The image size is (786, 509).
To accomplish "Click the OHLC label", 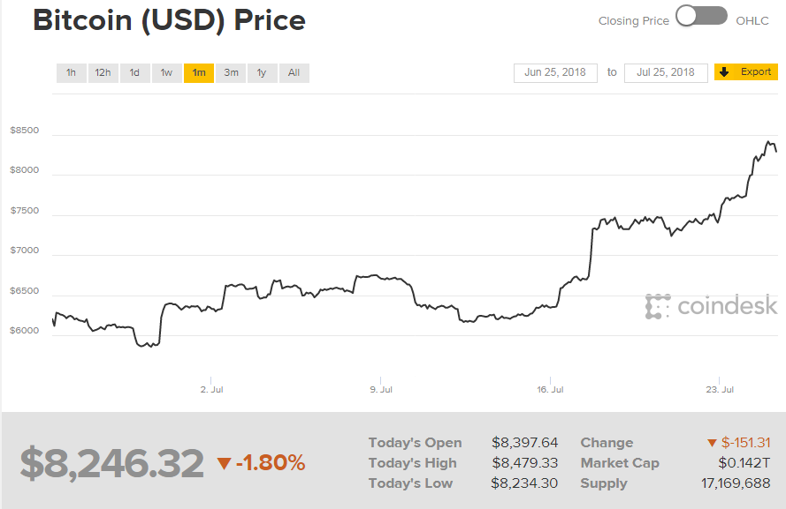I will point(752,20).
